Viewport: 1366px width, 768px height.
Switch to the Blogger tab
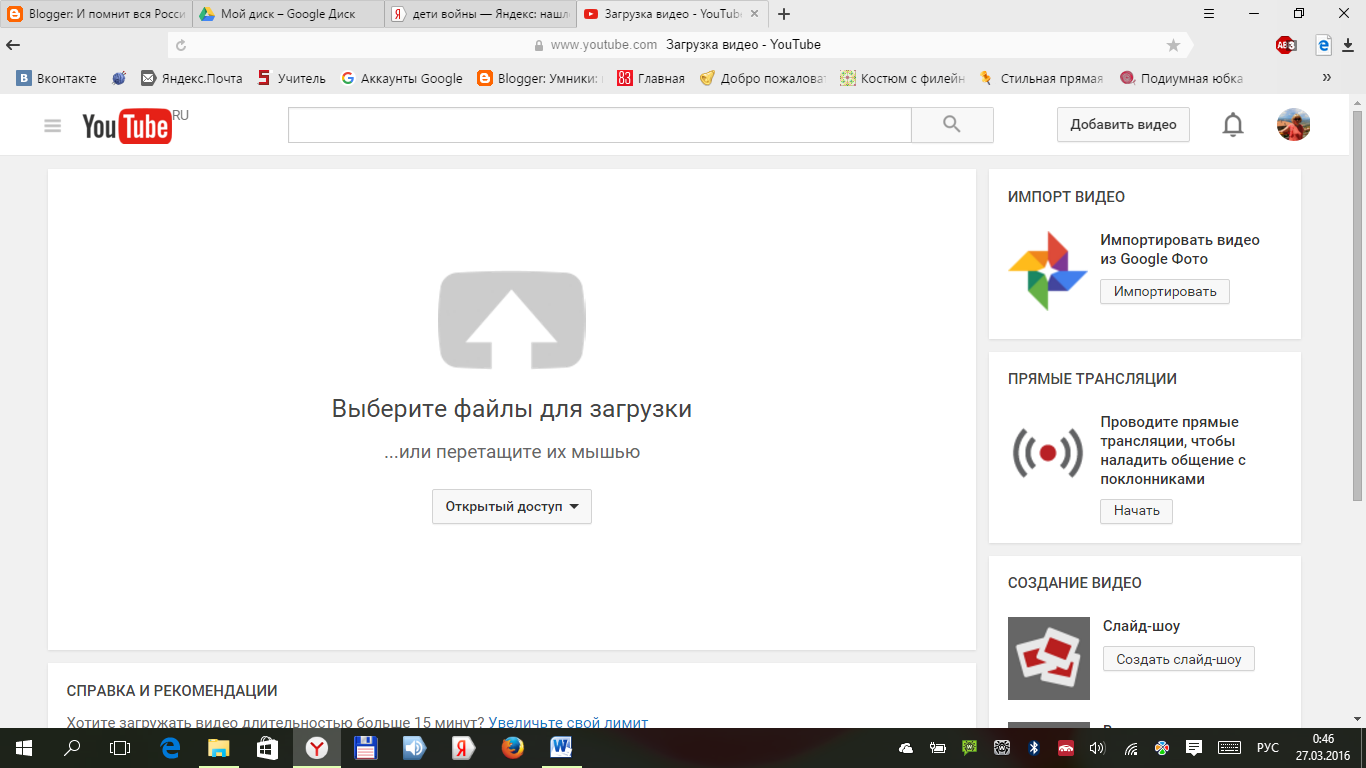(x=96, y=14)
